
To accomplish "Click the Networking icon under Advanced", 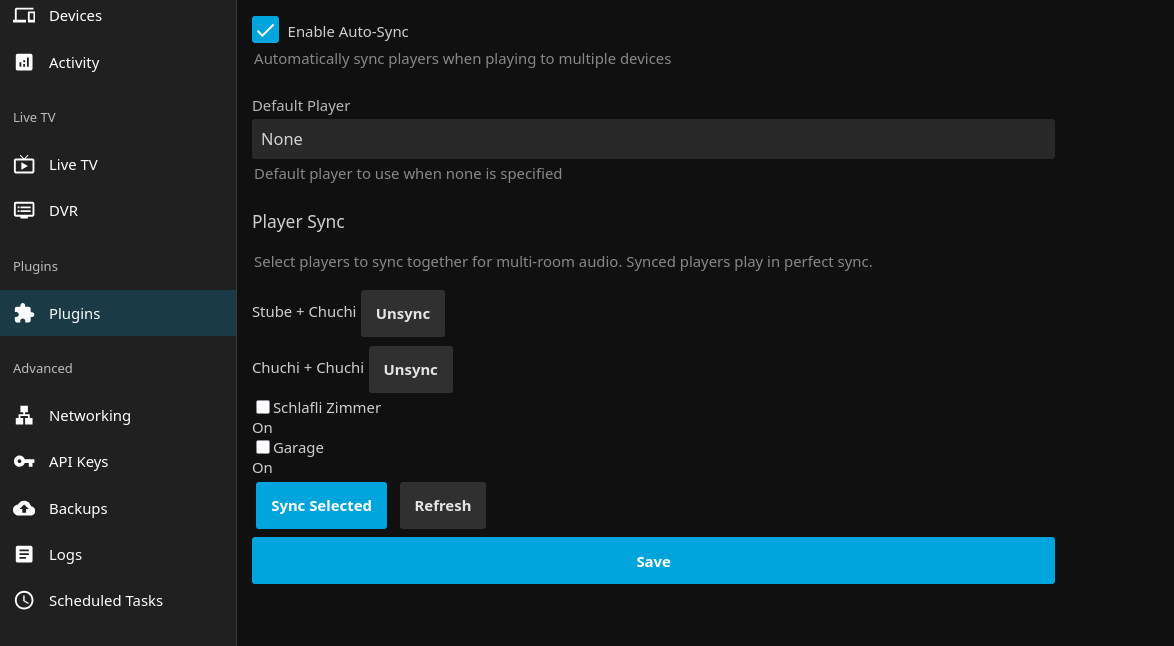I will tap(24, 415).
